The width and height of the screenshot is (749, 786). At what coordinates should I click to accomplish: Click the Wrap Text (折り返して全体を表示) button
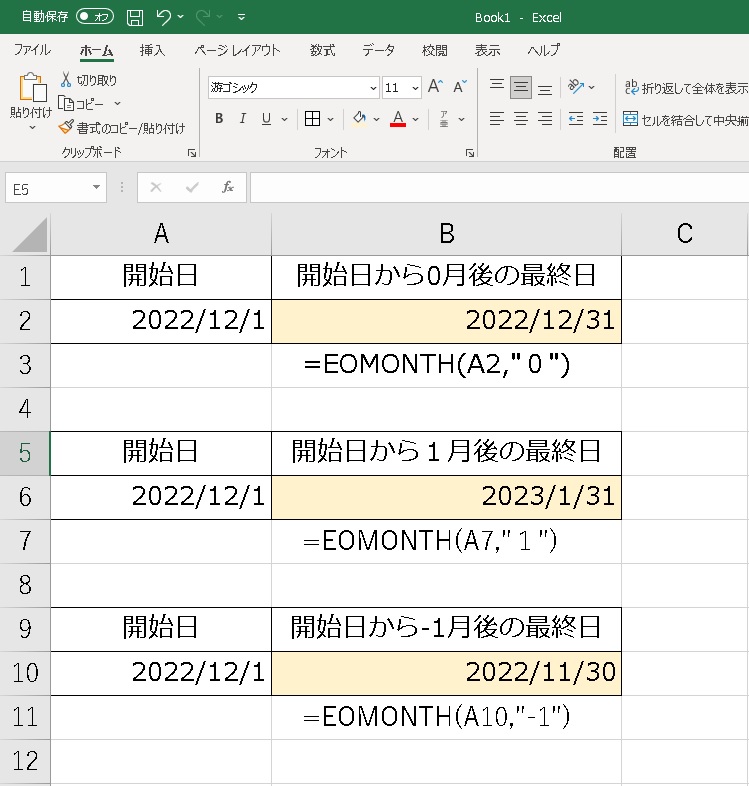[x=685, y=87]
